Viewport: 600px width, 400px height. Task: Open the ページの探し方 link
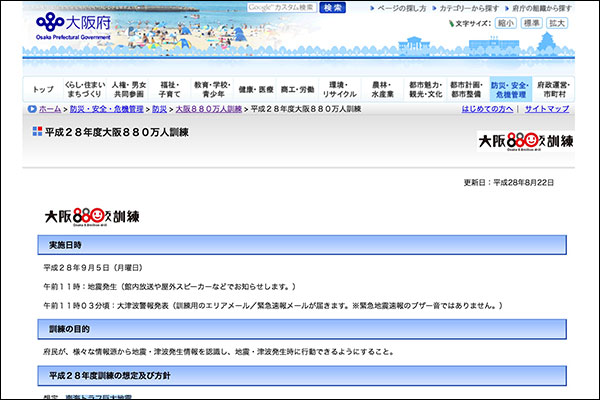coord(402,8)
